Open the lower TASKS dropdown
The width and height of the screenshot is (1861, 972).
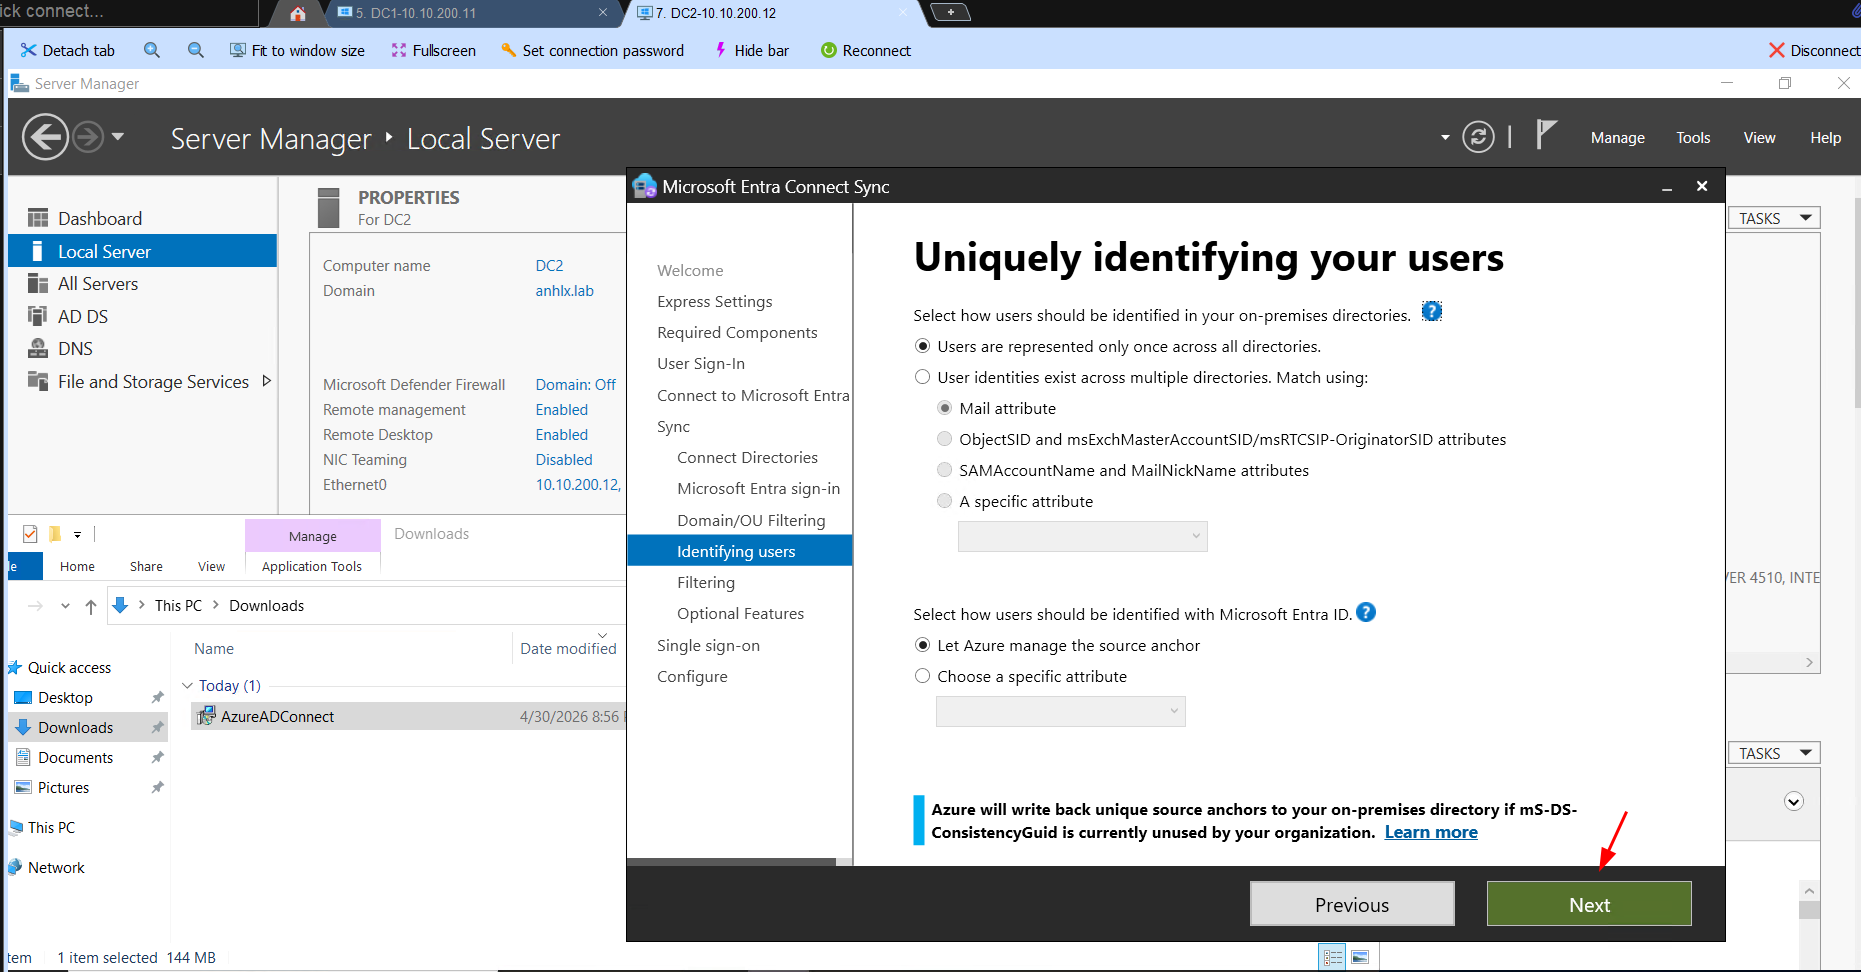click(x=1774, y=753)
